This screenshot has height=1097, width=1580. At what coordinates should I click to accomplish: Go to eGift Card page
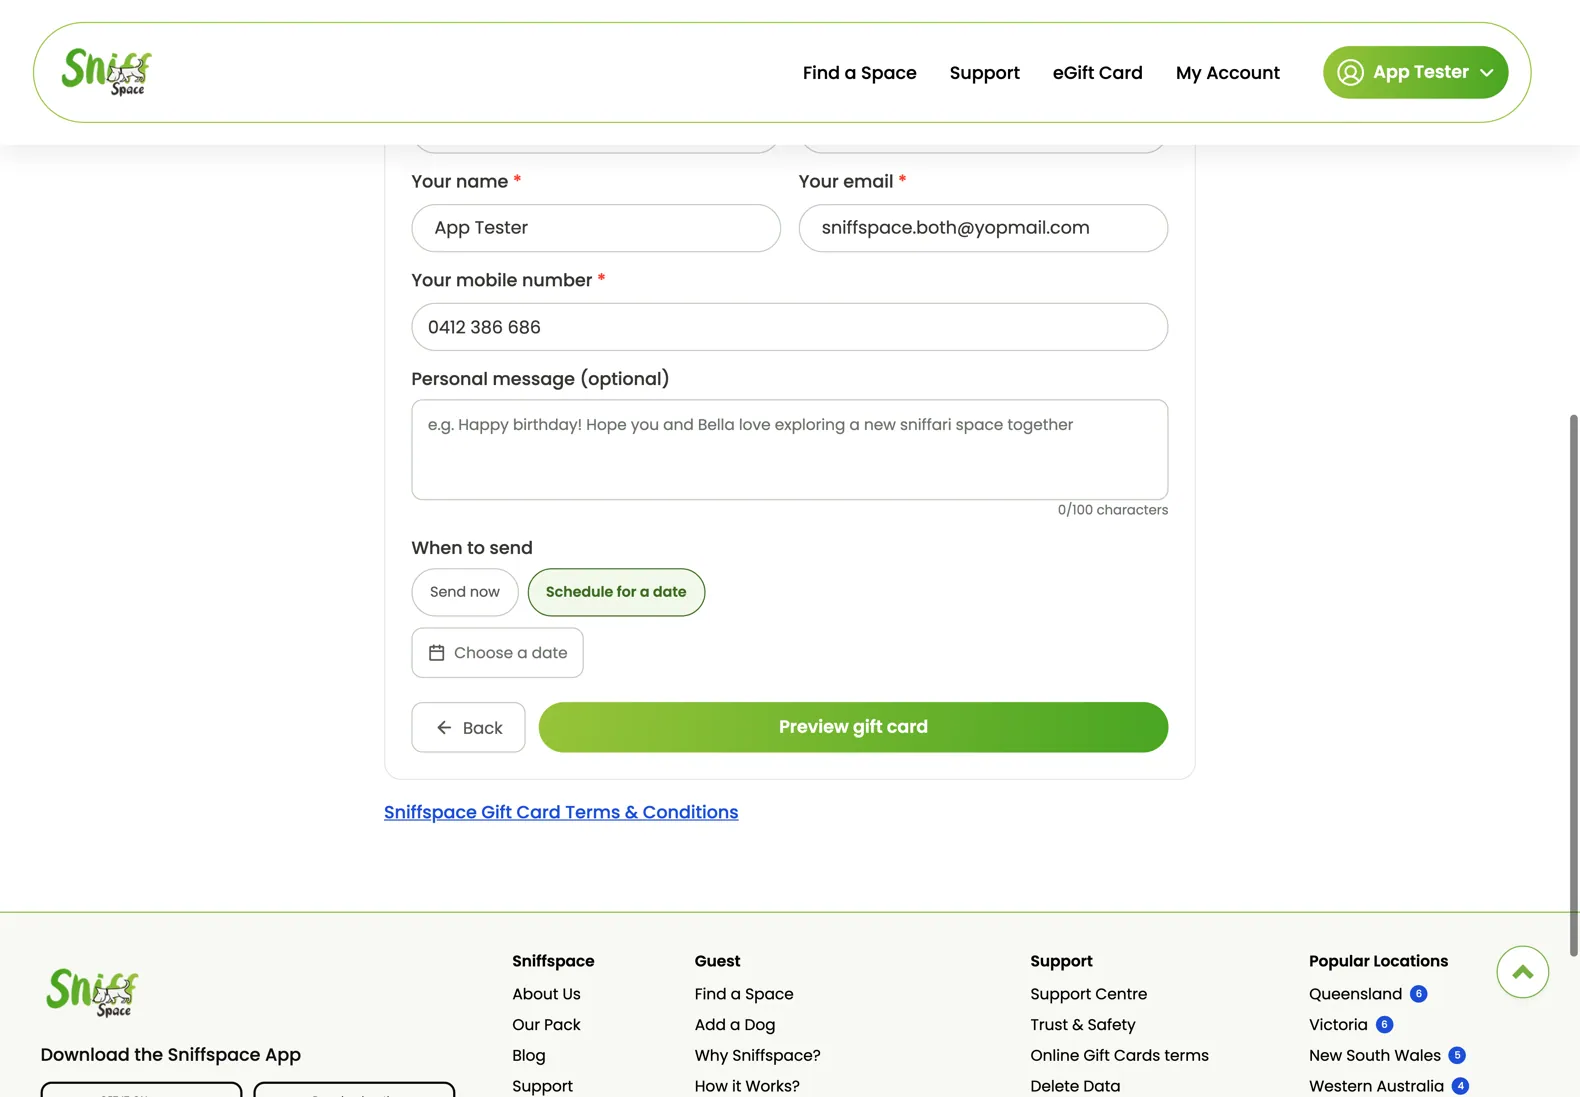[1097, 72]
